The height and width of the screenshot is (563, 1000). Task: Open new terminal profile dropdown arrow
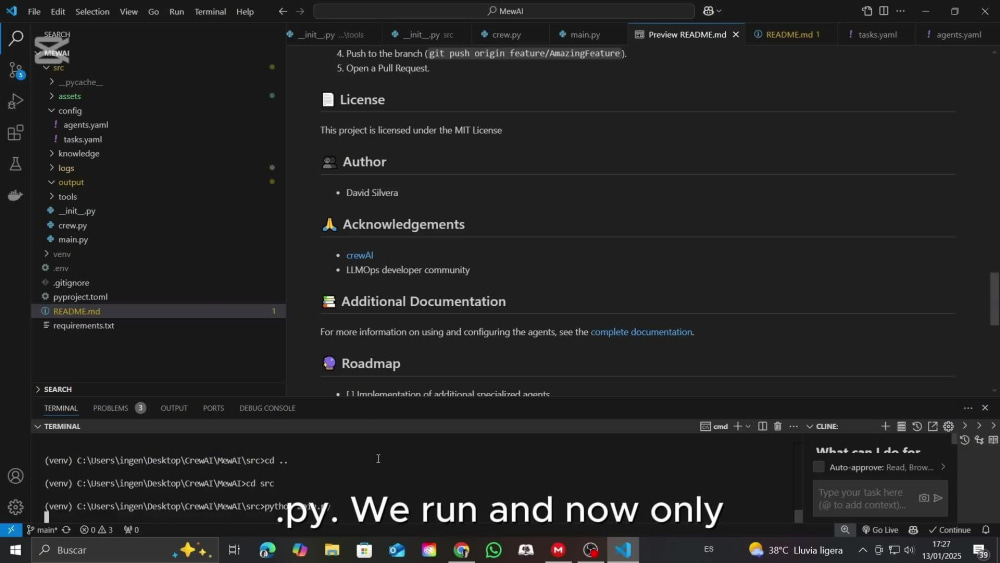point(748,426)
